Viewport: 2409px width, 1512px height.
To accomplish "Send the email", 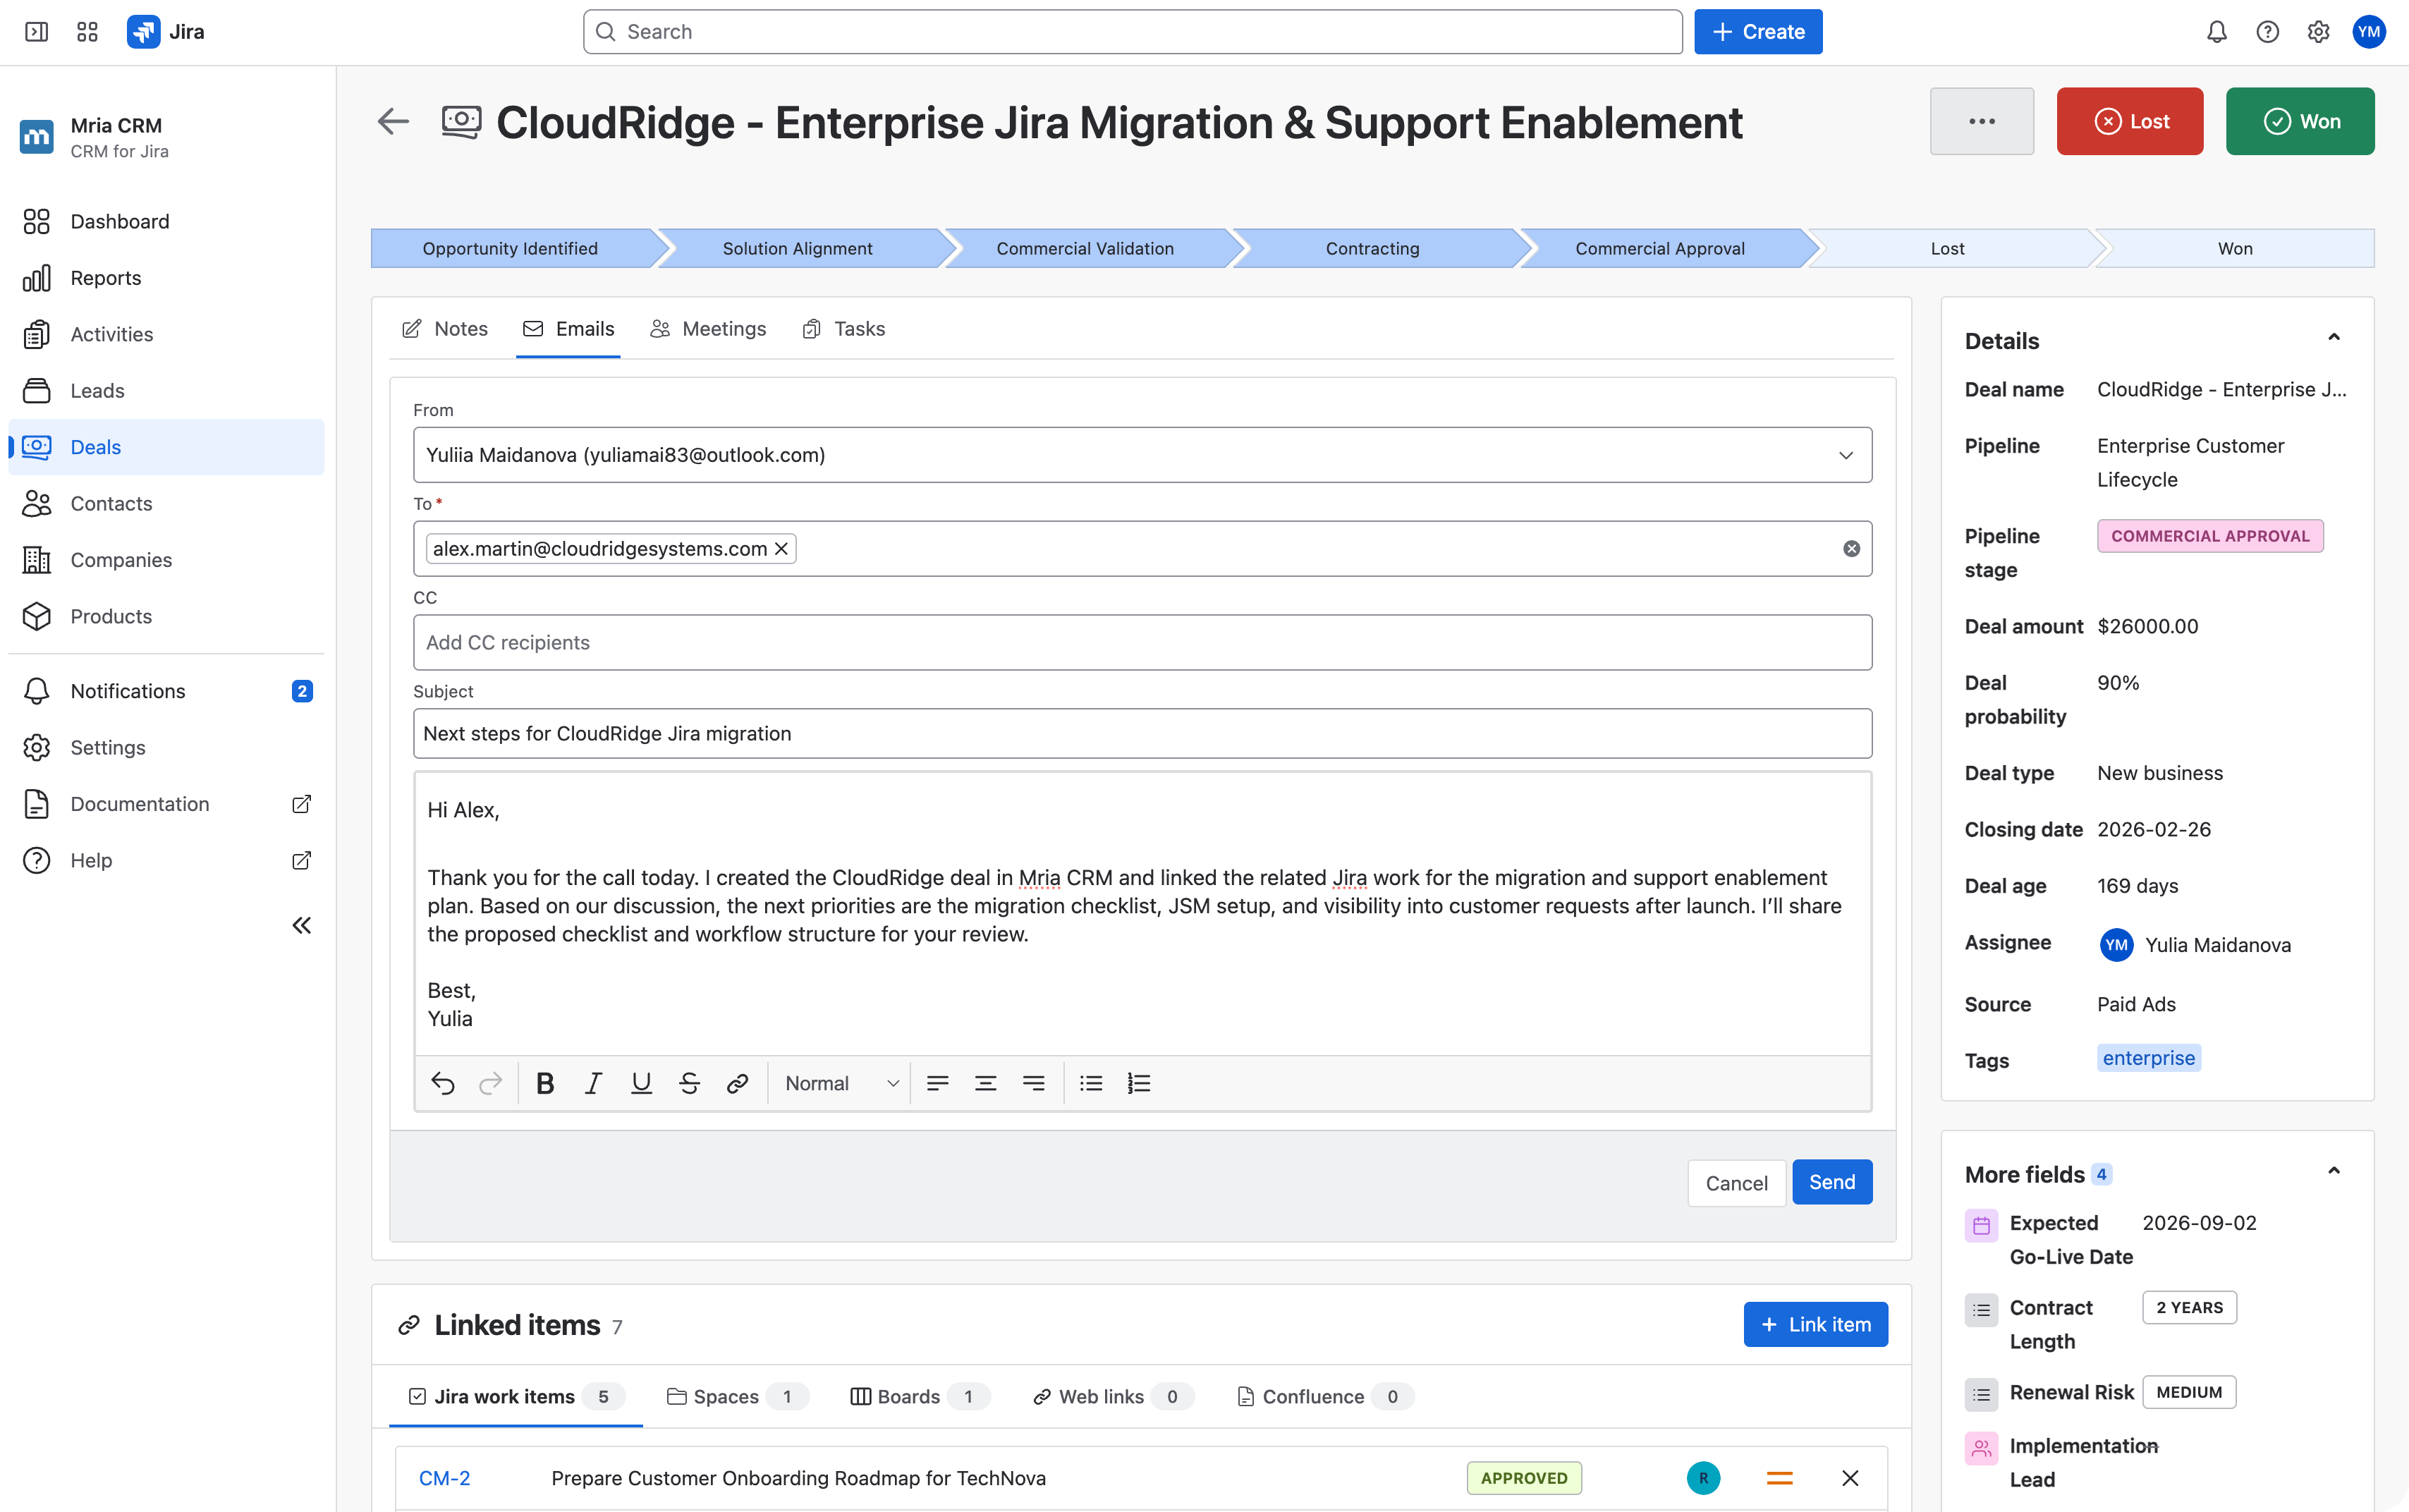I will pos(1831,1182).
